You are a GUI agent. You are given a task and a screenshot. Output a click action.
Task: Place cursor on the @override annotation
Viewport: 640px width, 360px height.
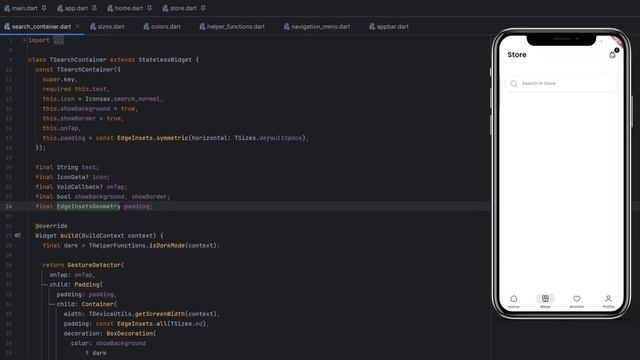(x=51, y=226)
